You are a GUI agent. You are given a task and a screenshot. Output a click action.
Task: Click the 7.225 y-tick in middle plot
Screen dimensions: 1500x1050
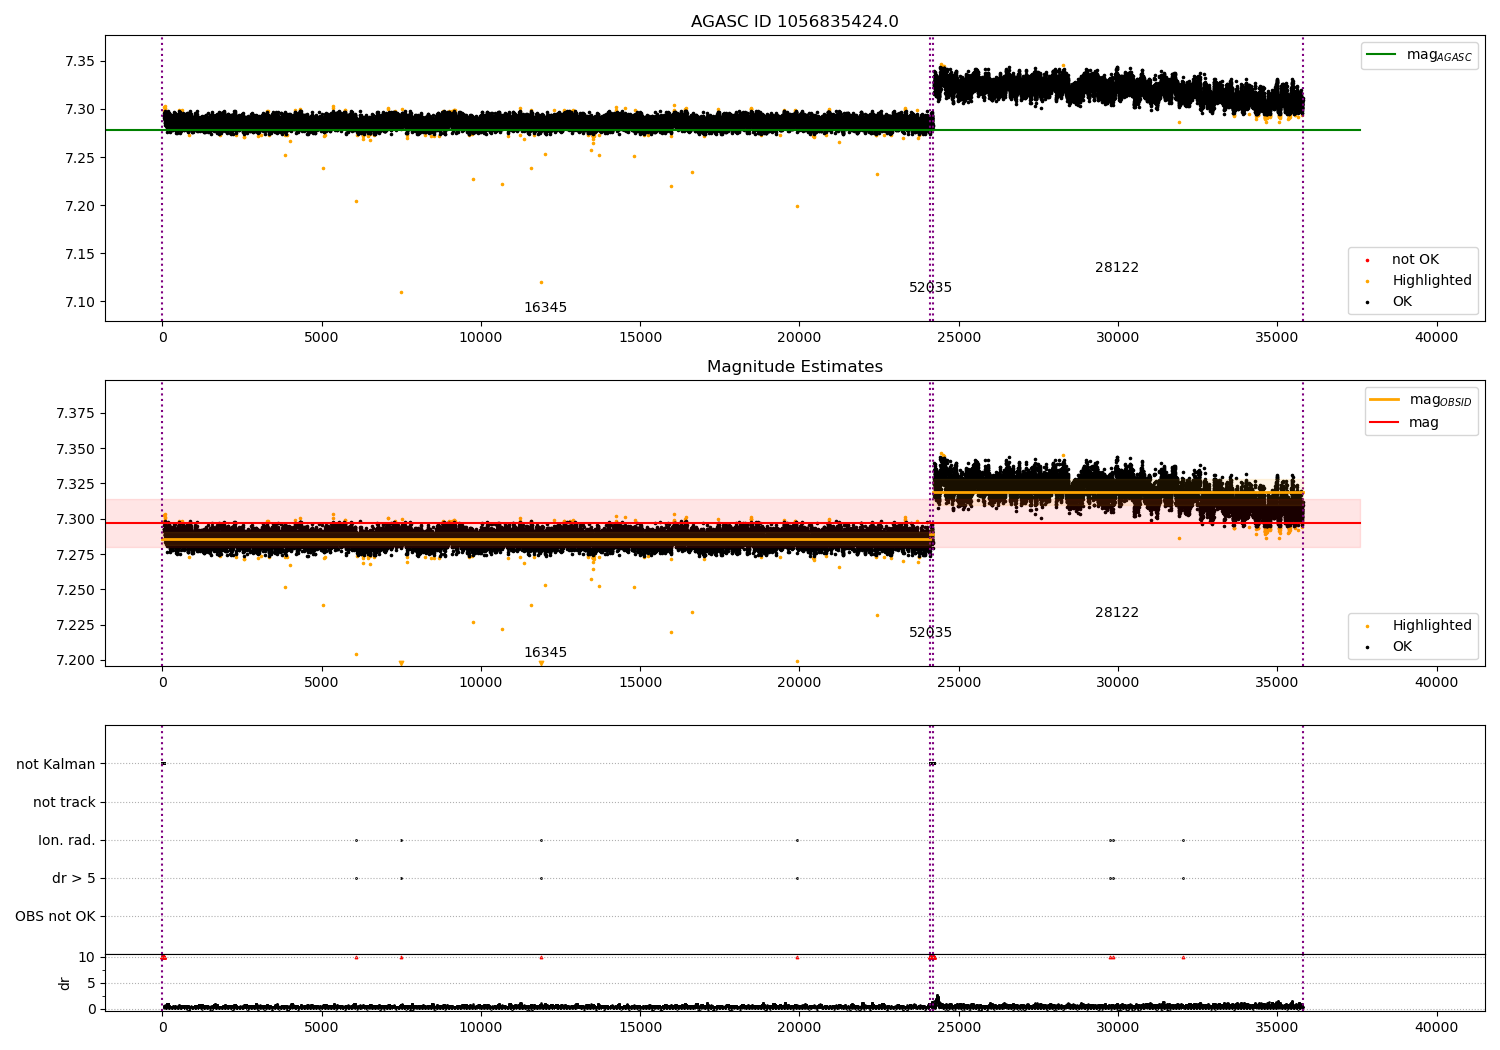[x=76, y=625]
